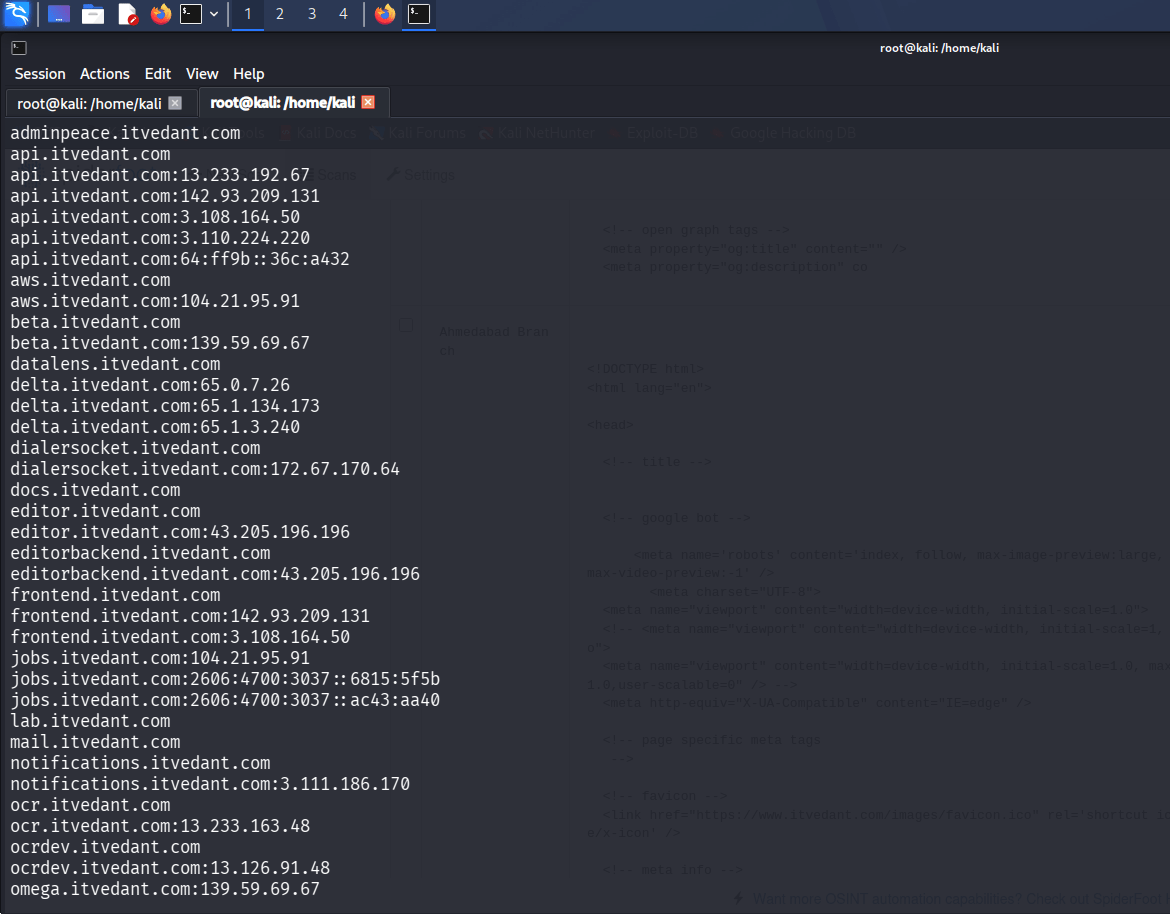The height and width of the screenshot is (914, 1170).
Task: Click docs.itvedant.com line
Action: (x=95, y=490)
